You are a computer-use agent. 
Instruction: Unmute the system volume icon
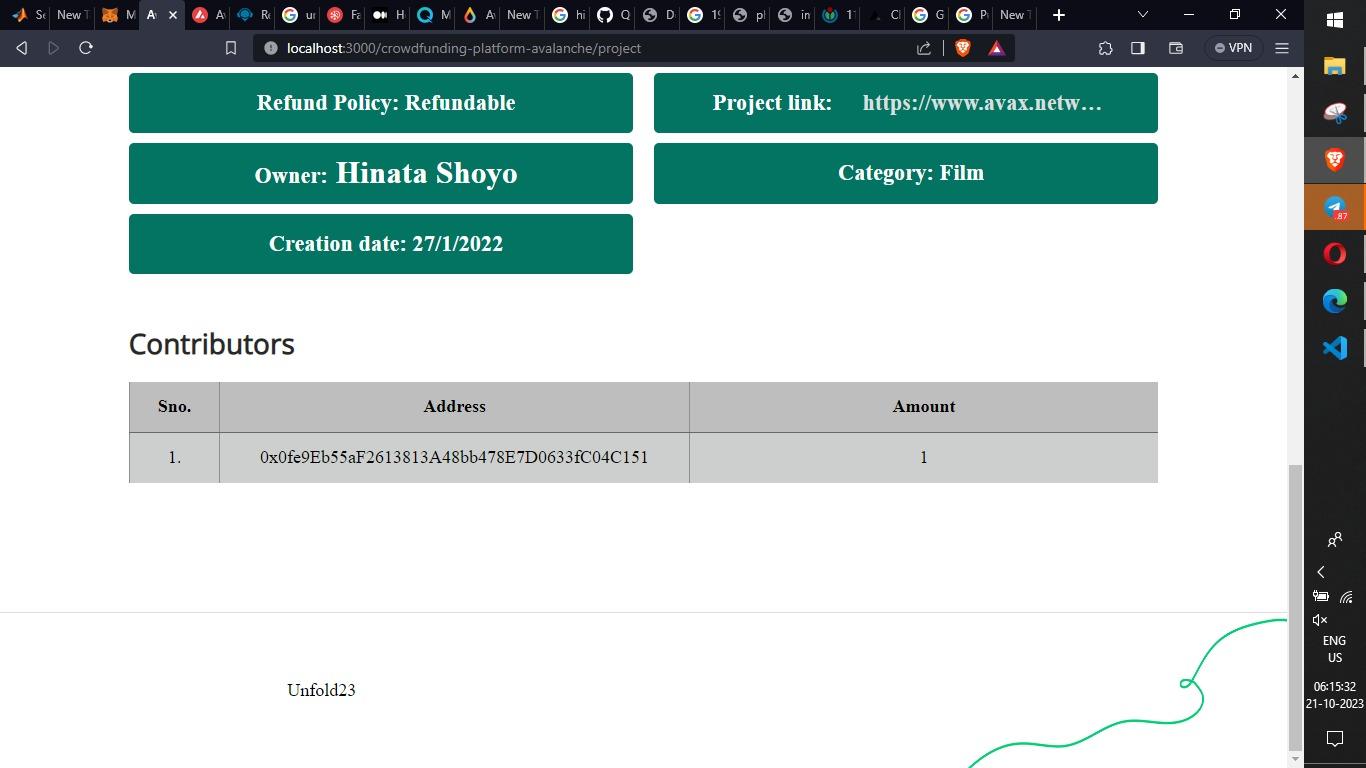point(1320,620)
